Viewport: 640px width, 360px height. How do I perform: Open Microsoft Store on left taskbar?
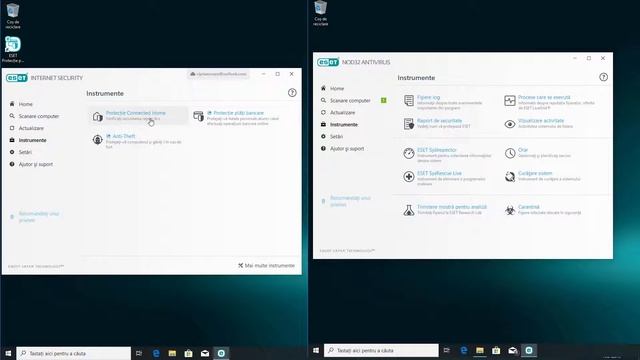(x=188, y=353)
